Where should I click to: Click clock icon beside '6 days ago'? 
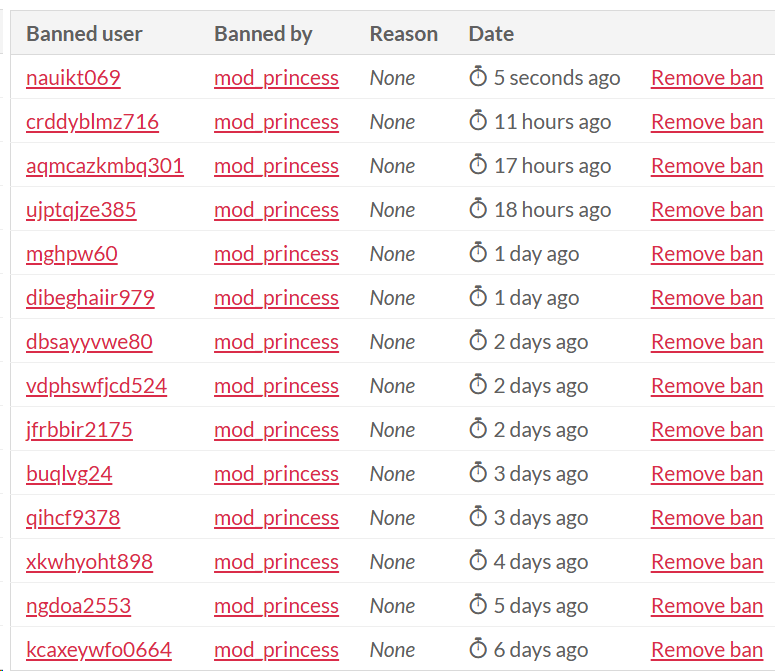(x=478, y=649)
